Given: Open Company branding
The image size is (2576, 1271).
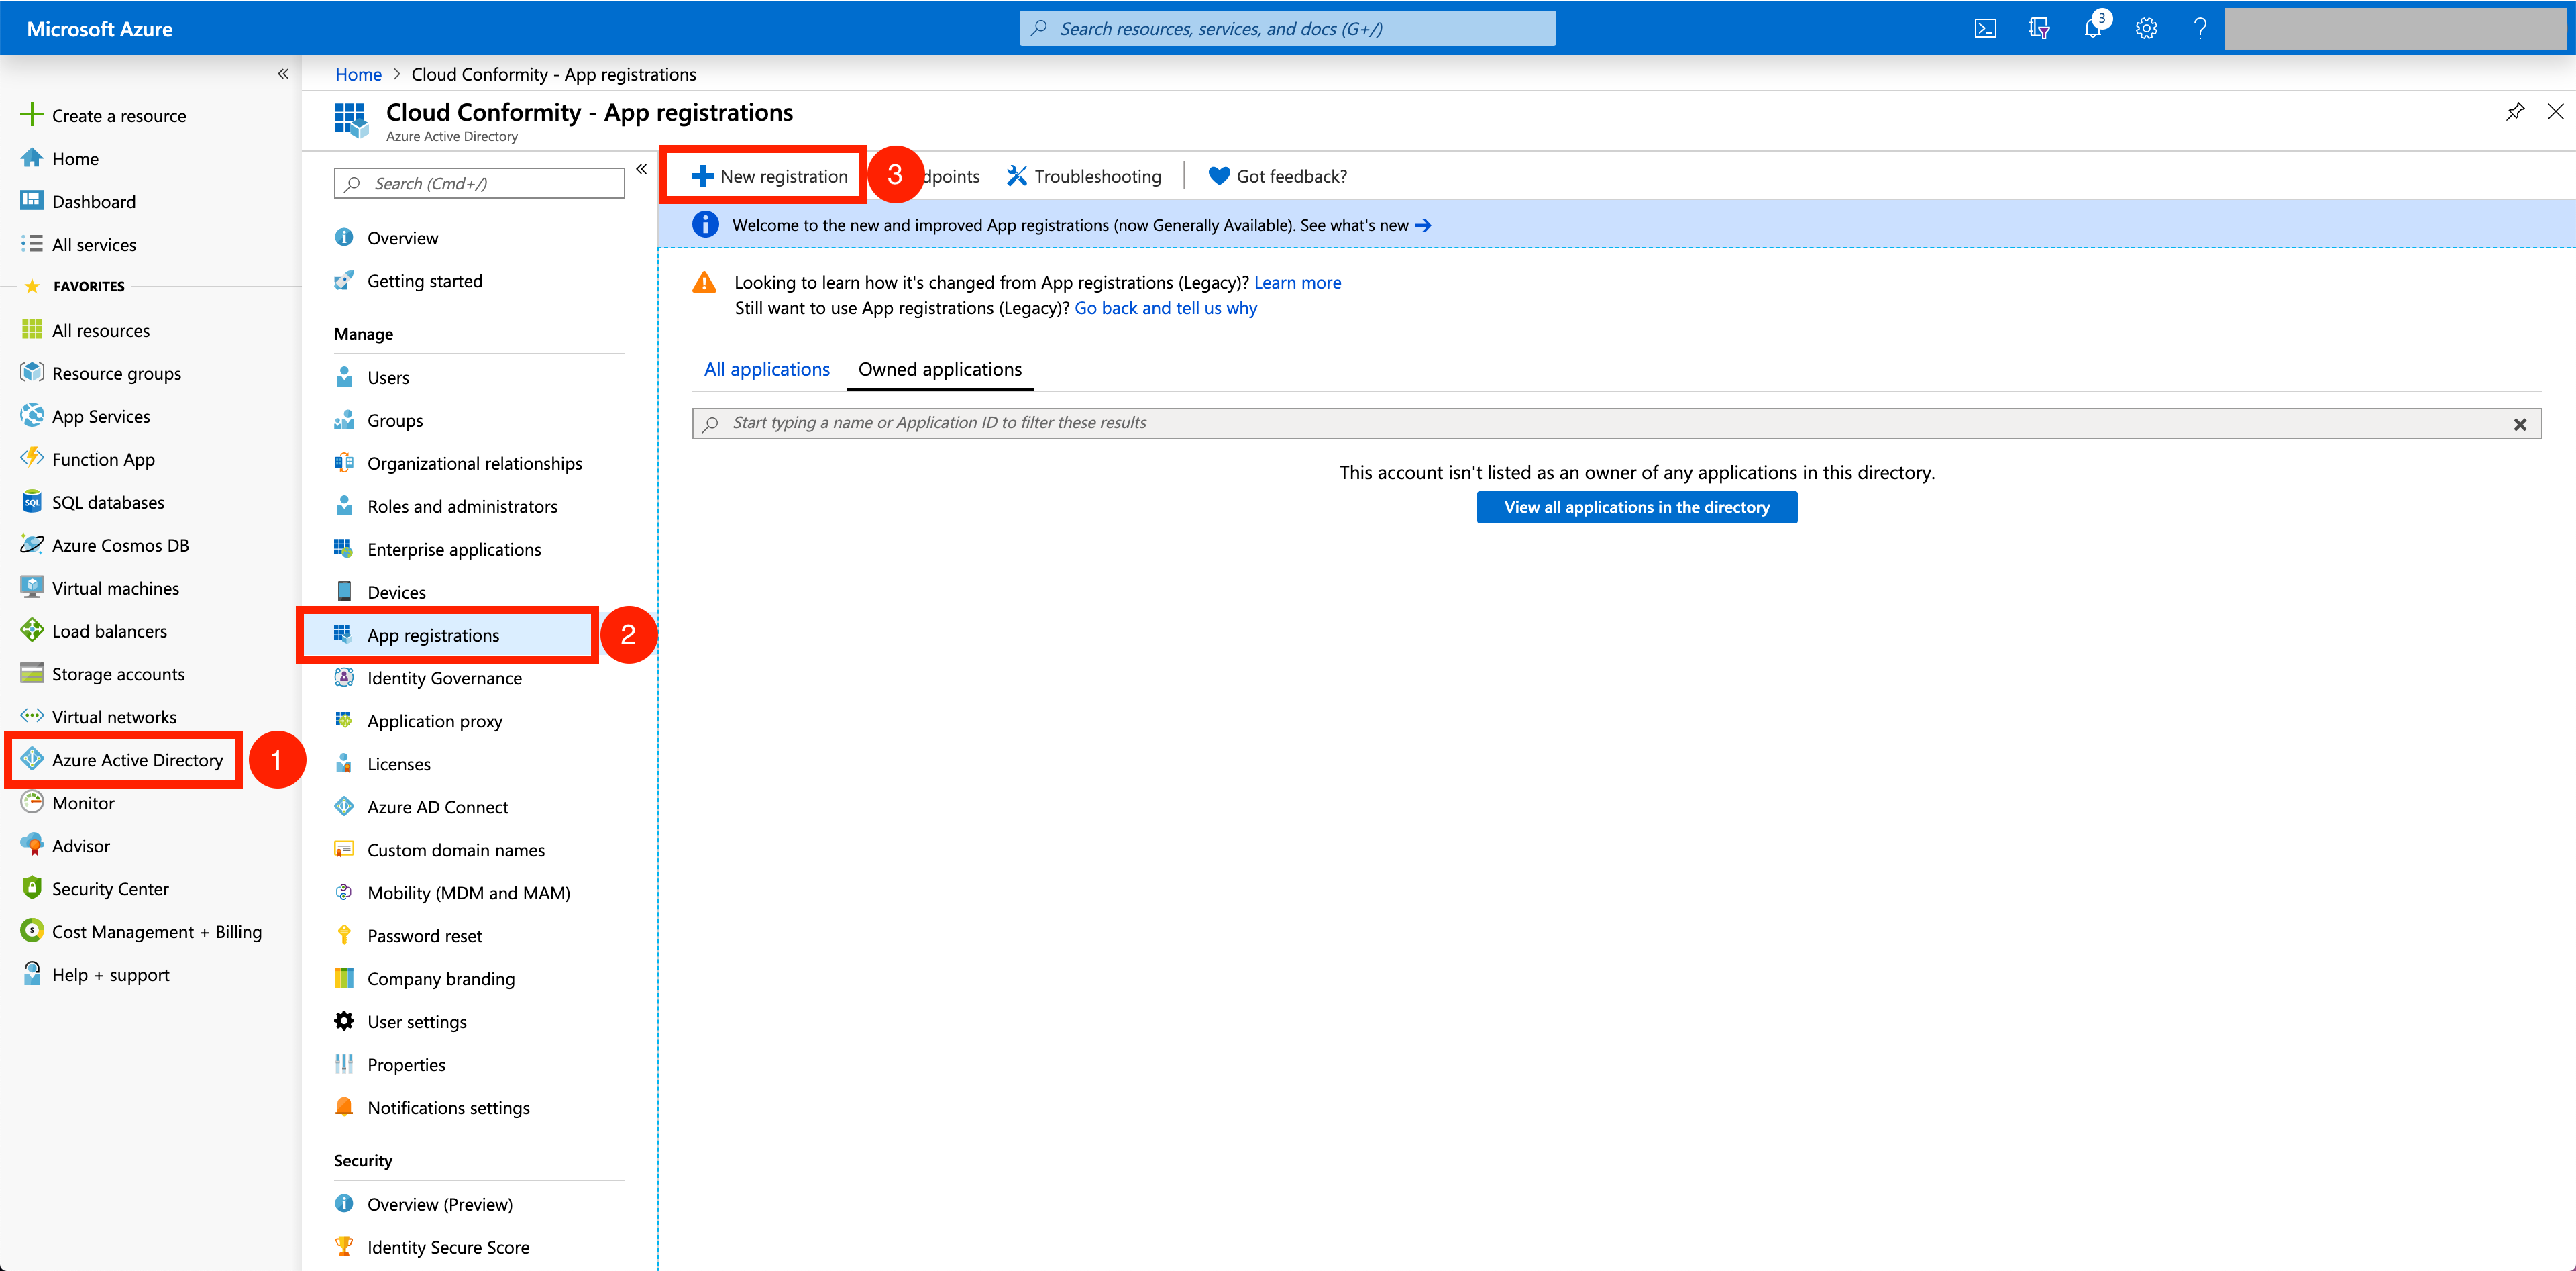Looking at the screenshot, I should coord(425,979).
